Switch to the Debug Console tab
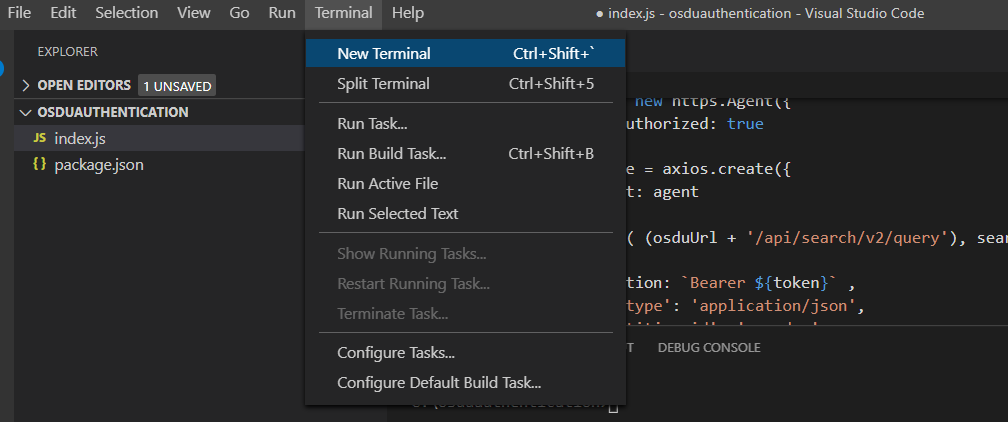Image resolution: width=1008 pixels, height=422 pixels. click(x=708, y=348)
